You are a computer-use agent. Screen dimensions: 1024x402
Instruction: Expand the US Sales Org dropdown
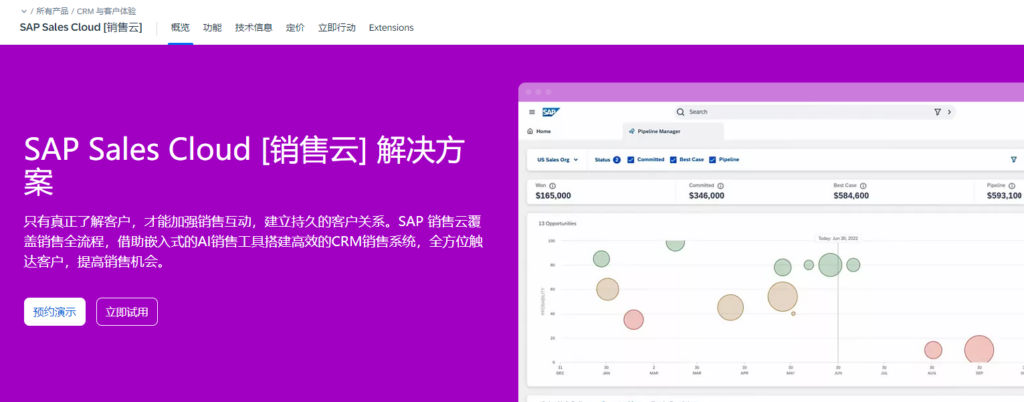(557, 160)
